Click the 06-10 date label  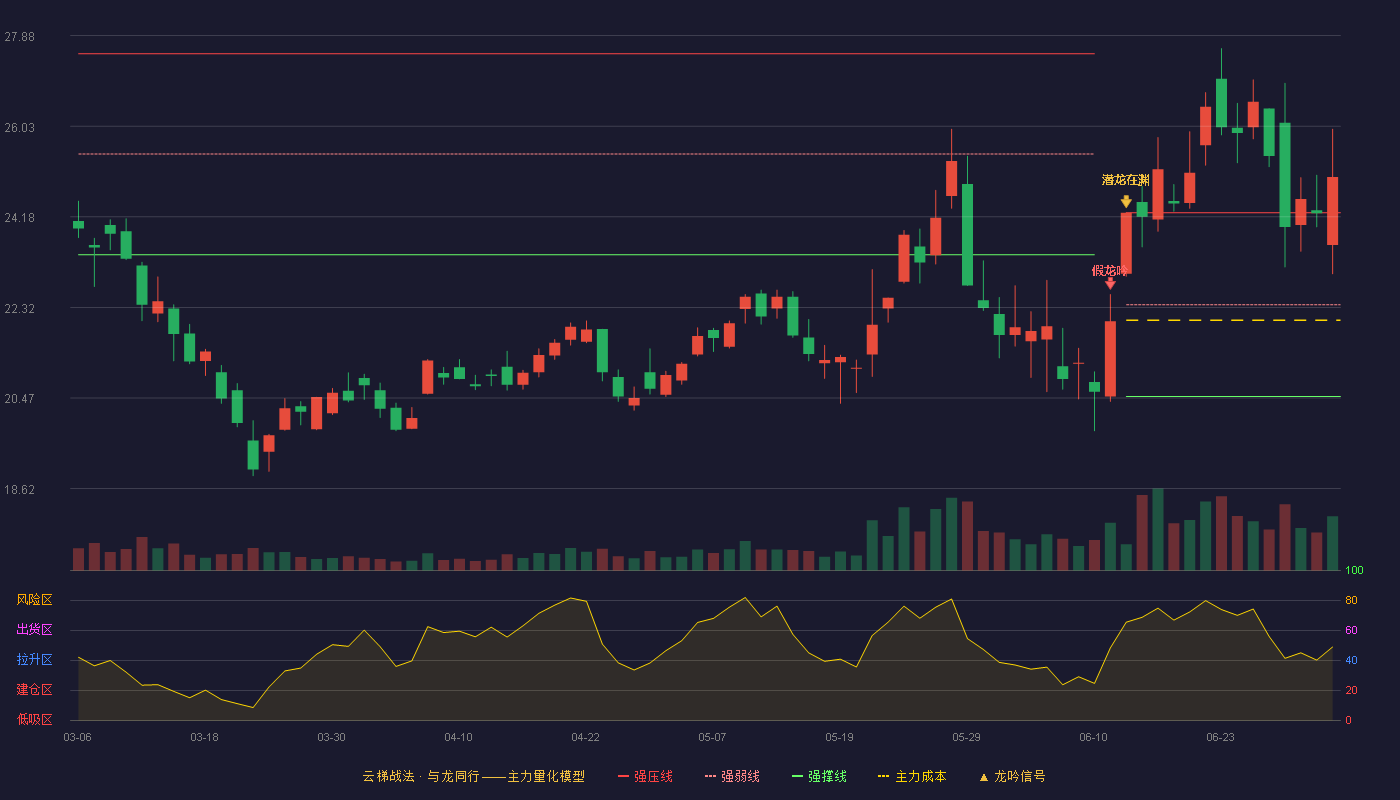[x=1093, y=737]
